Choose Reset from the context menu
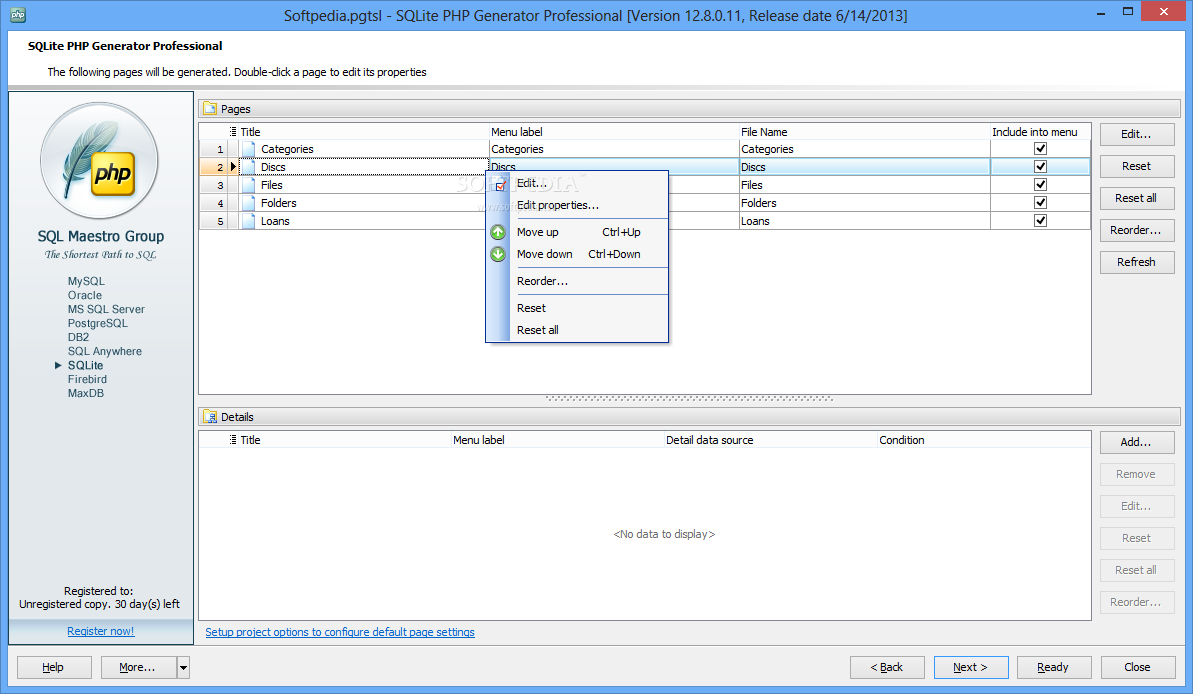Image resolution: width=1193 pixels, height=694 pixels. (x=577, y=308)
